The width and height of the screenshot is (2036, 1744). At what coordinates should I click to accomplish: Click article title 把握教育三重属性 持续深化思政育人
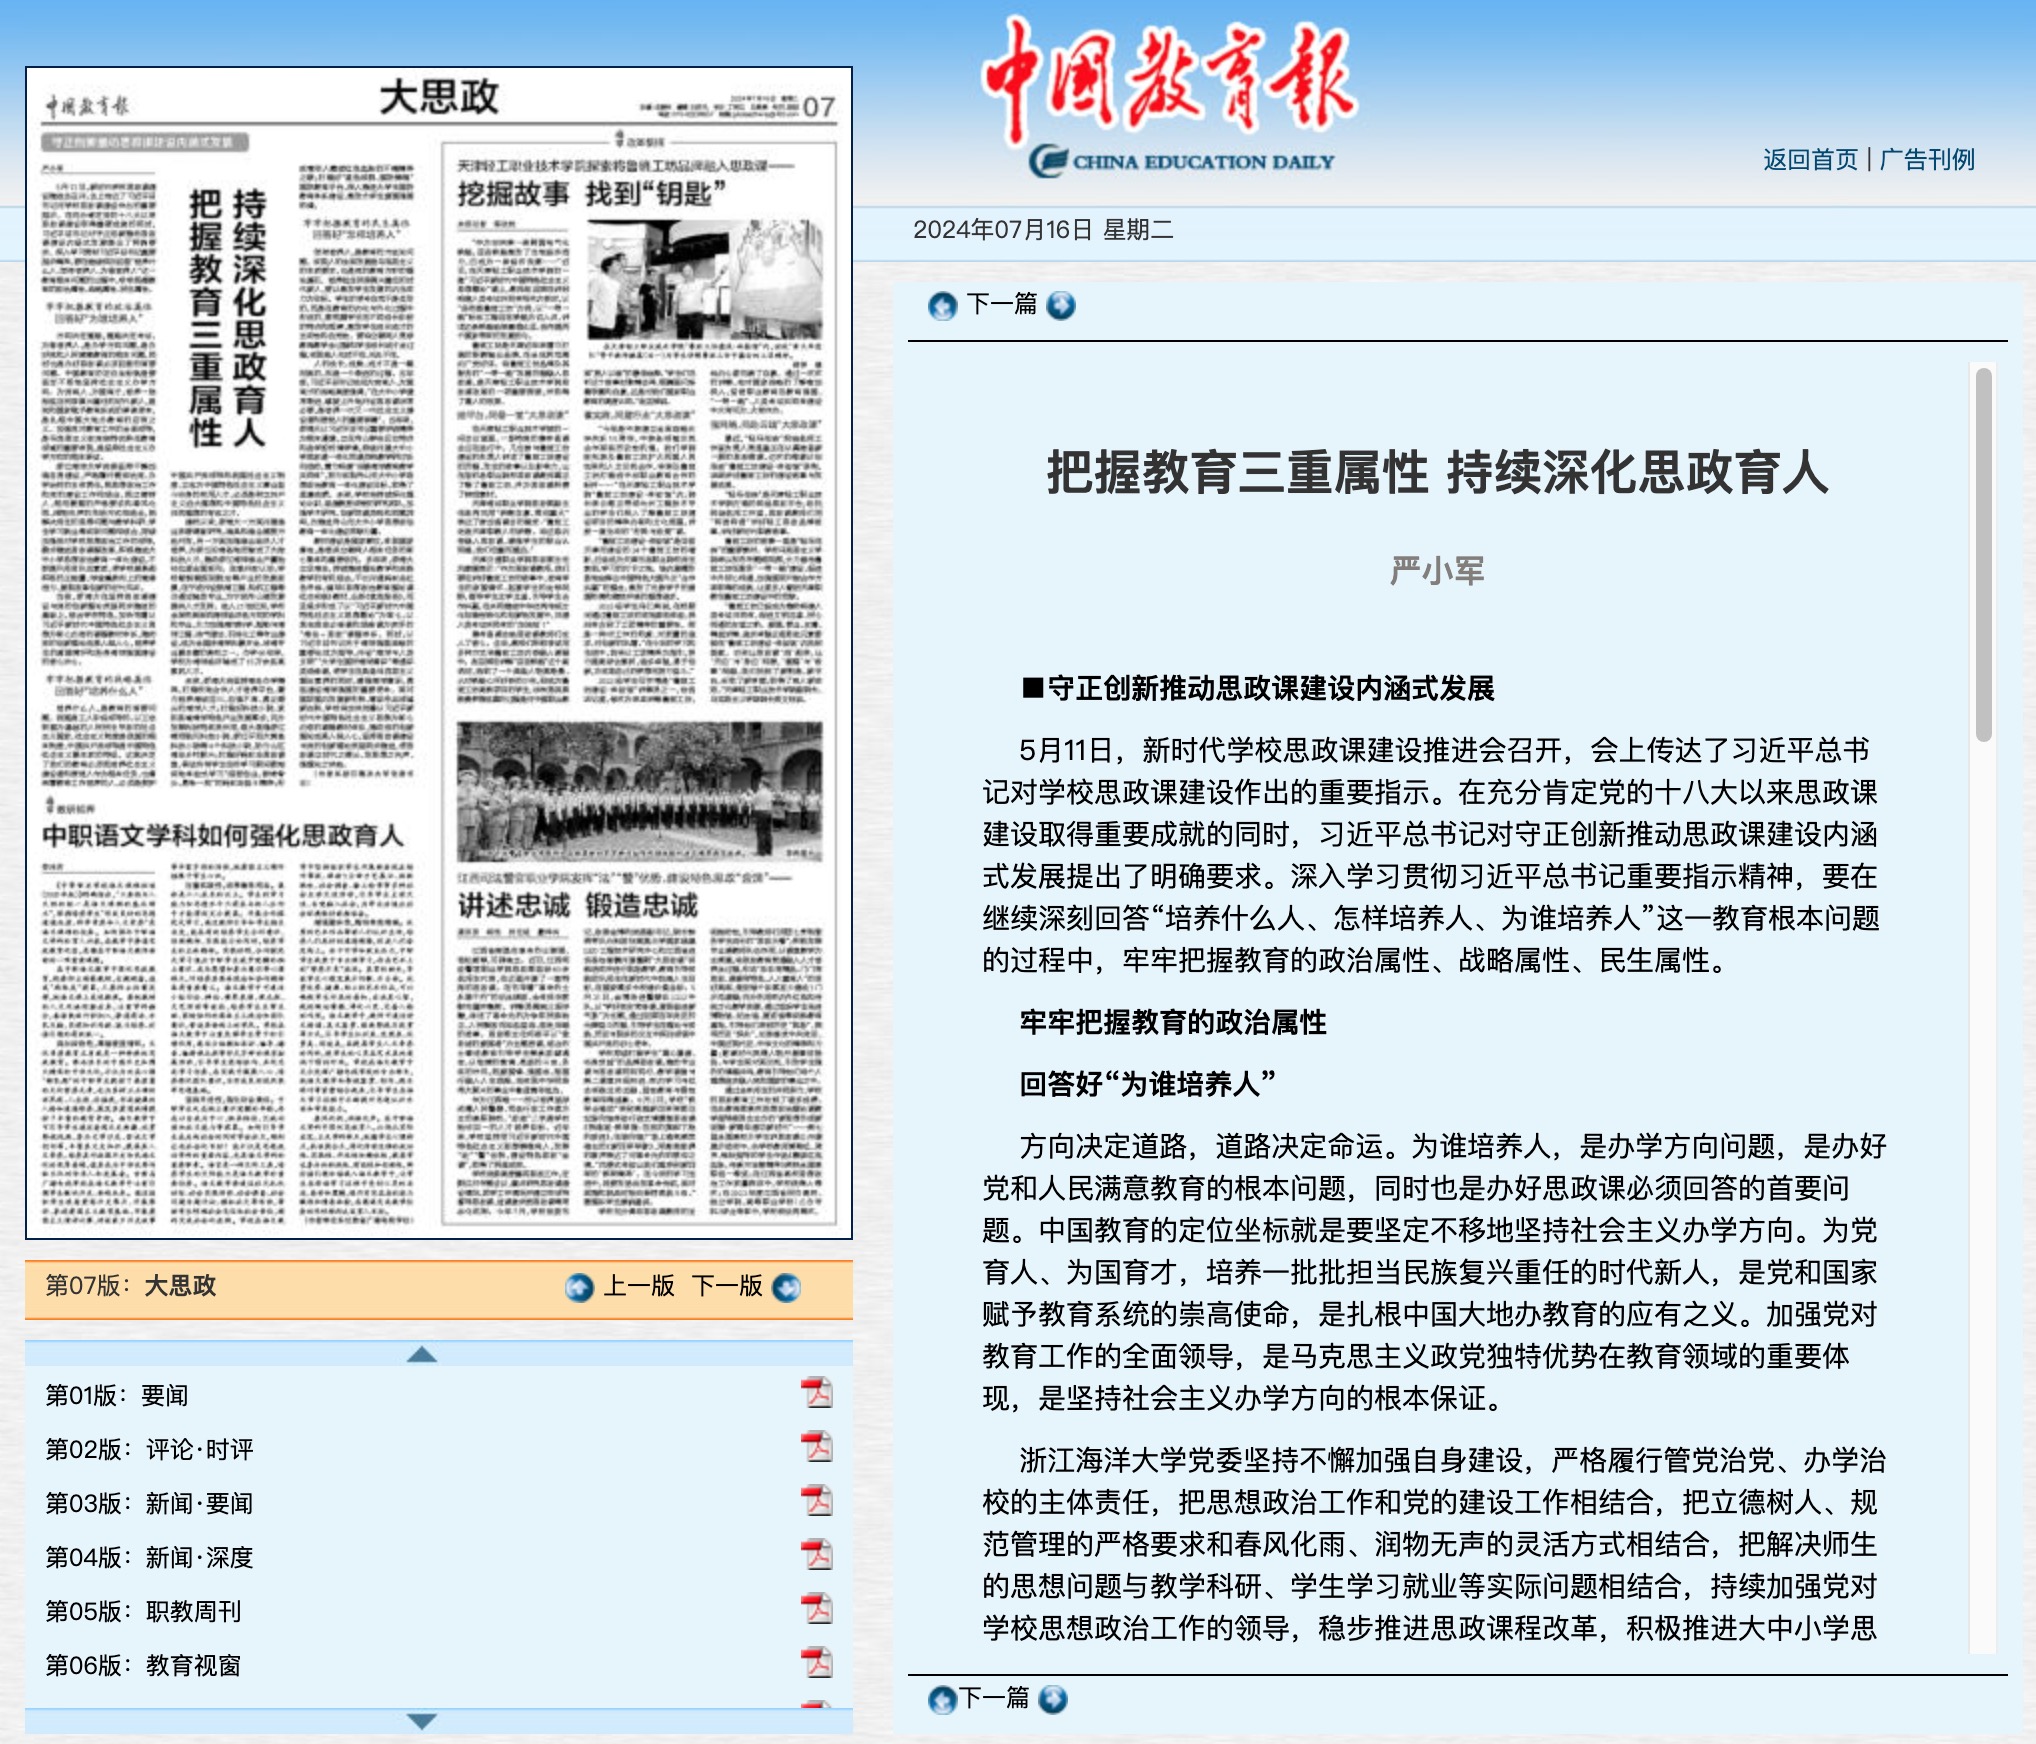[1438, 472]
